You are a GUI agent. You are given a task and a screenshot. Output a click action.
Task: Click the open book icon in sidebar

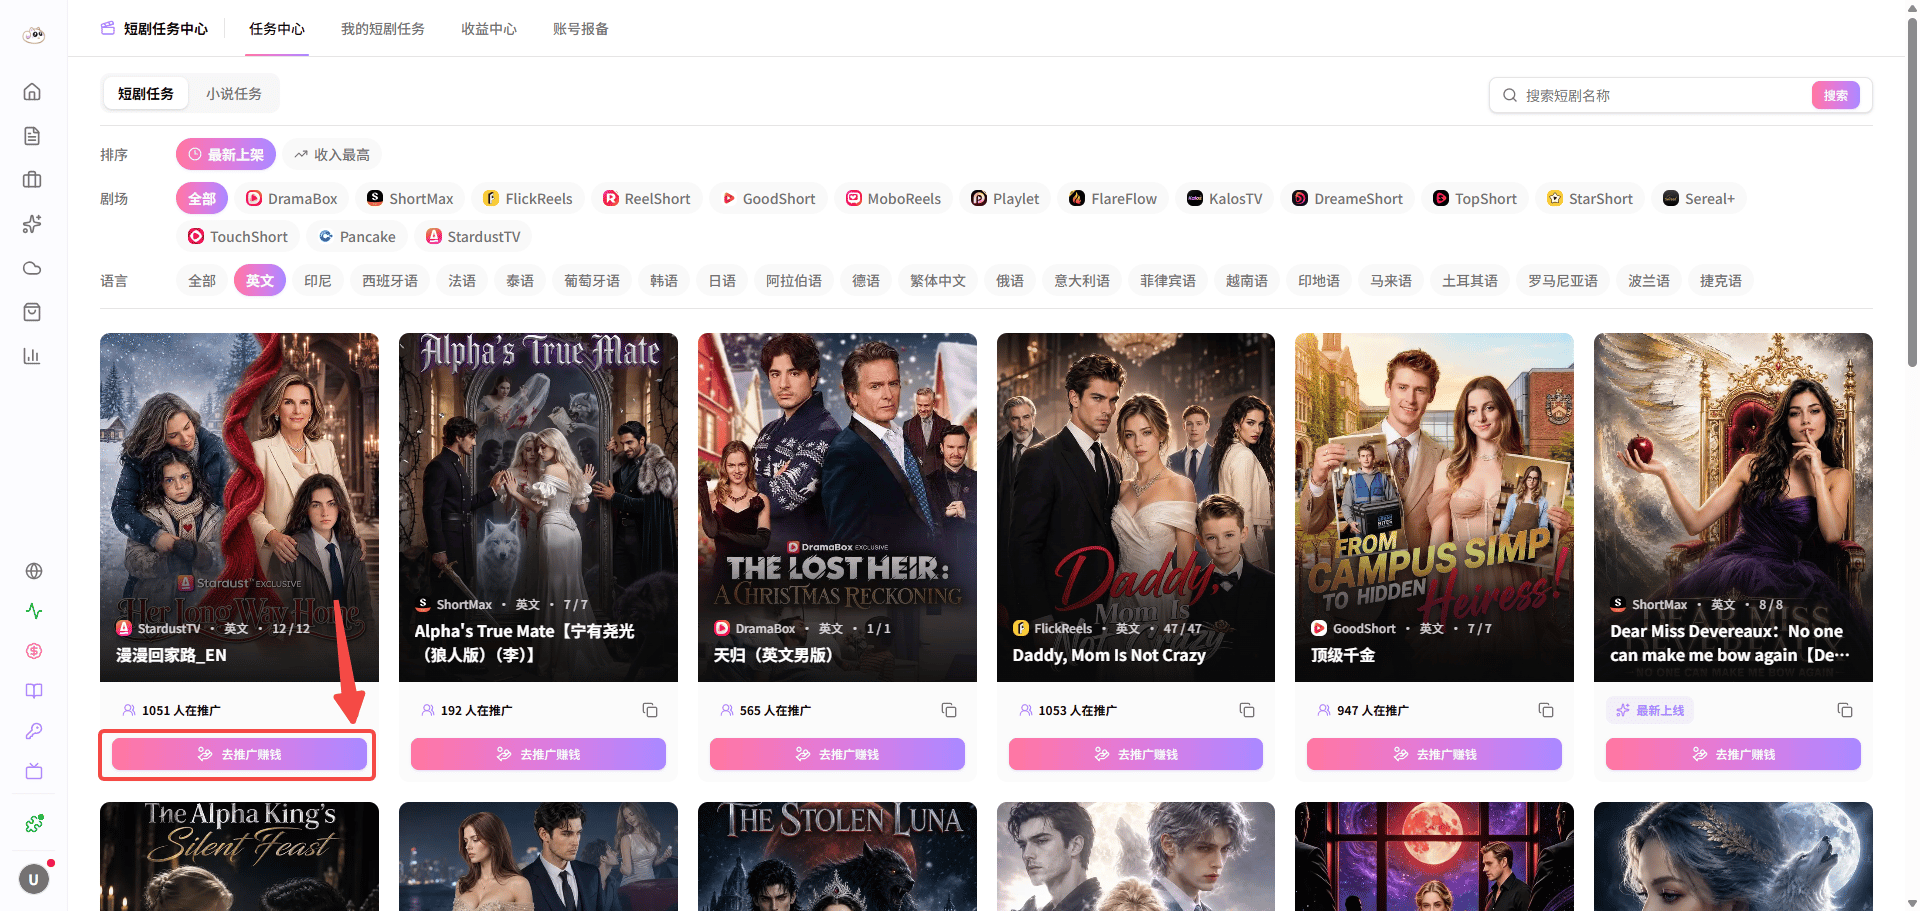[x=34, y=691]
